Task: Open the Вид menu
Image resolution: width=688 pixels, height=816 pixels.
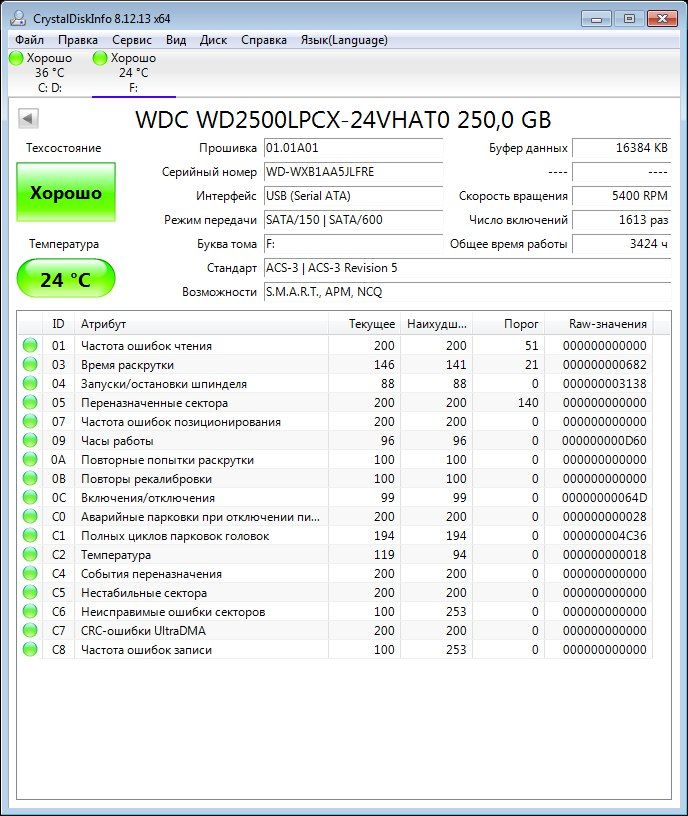Action: pos(176,40)
